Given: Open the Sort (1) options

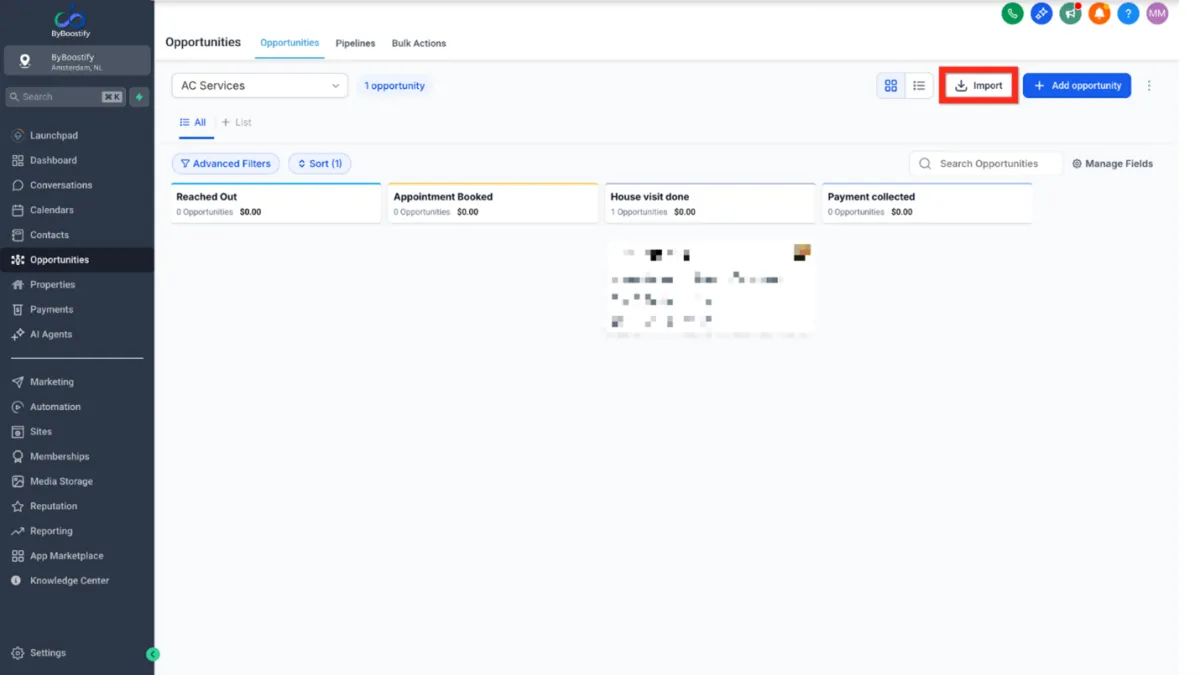Looking at the screenshot, I should [320, 164].
